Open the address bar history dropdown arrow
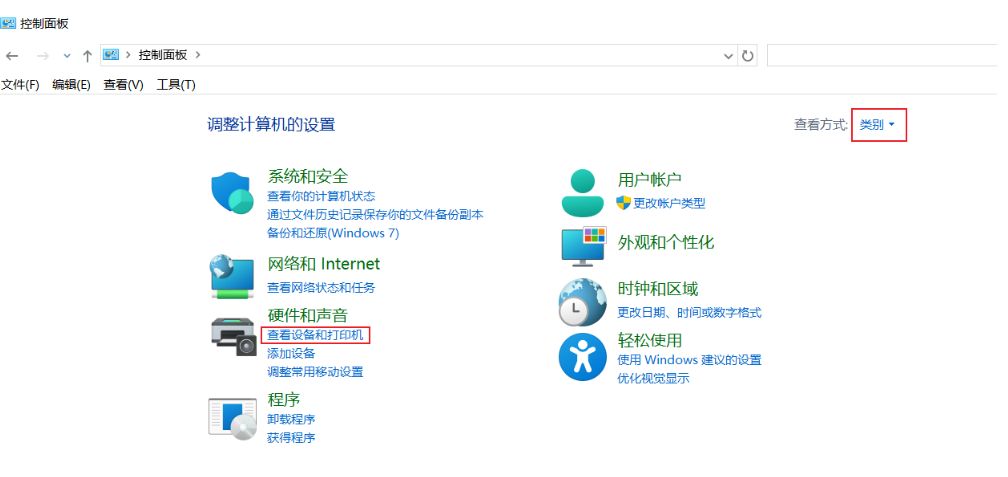Viewport: 1008px width, 477px height. click(727, 55)
